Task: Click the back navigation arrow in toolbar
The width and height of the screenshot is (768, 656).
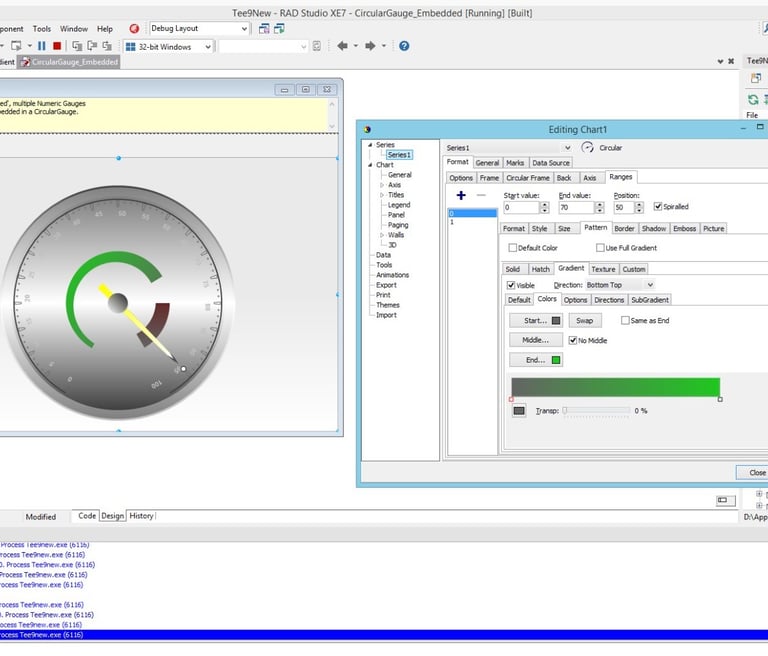Action: [x=342, y=46]
